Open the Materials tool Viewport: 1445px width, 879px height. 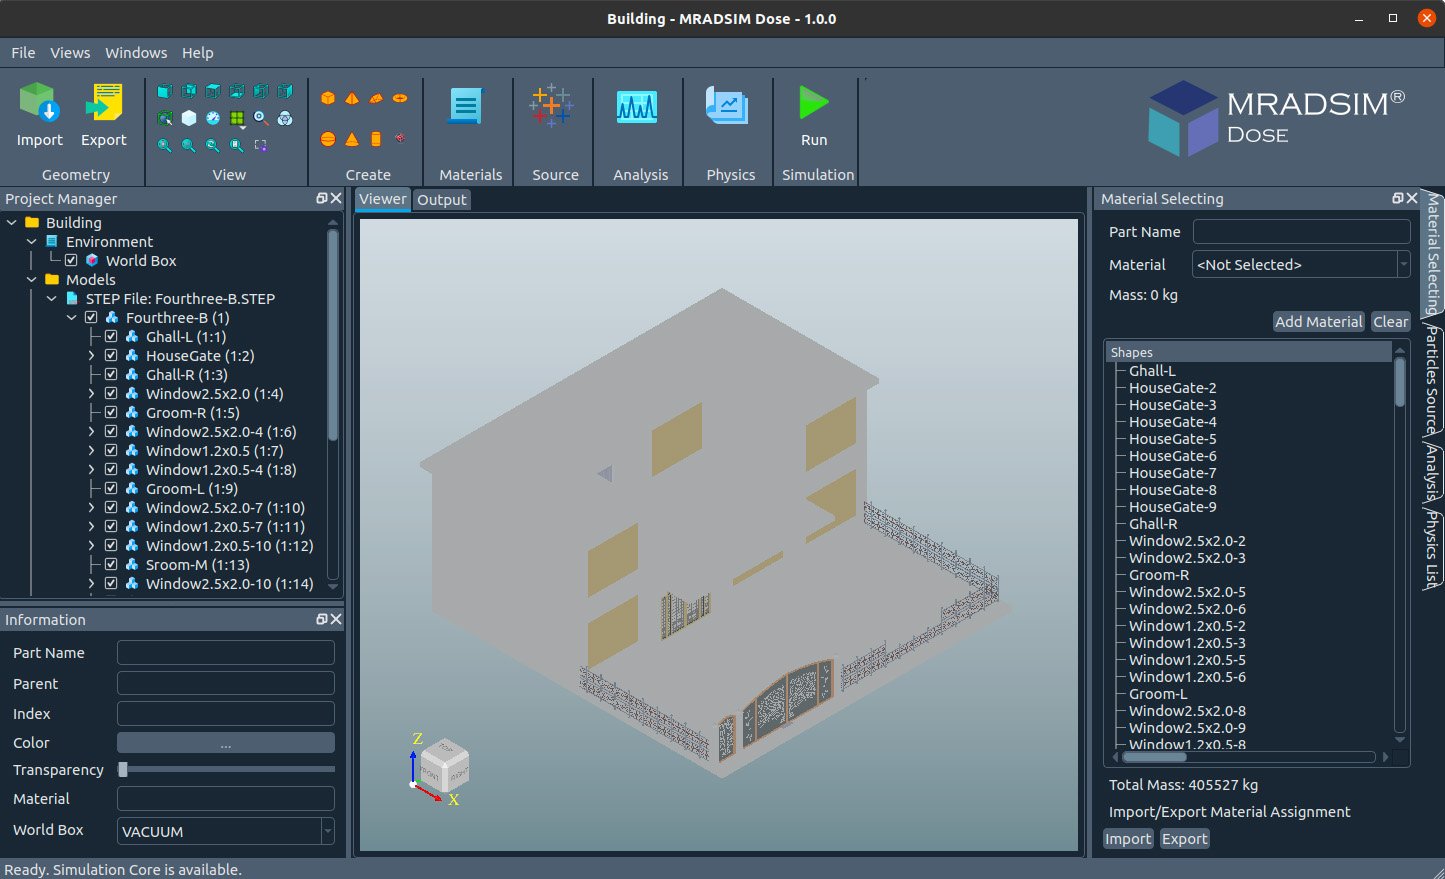466,106
